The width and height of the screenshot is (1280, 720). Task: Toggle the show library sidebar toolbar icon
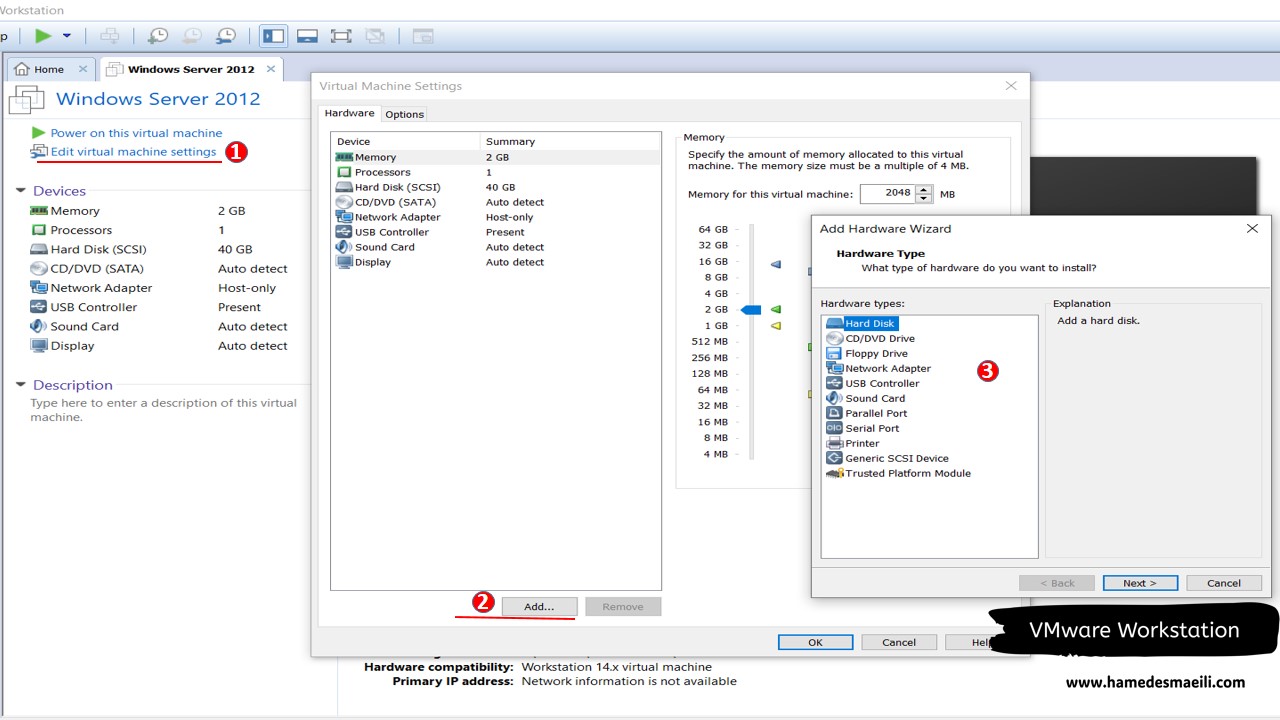[x=274, y=36]
